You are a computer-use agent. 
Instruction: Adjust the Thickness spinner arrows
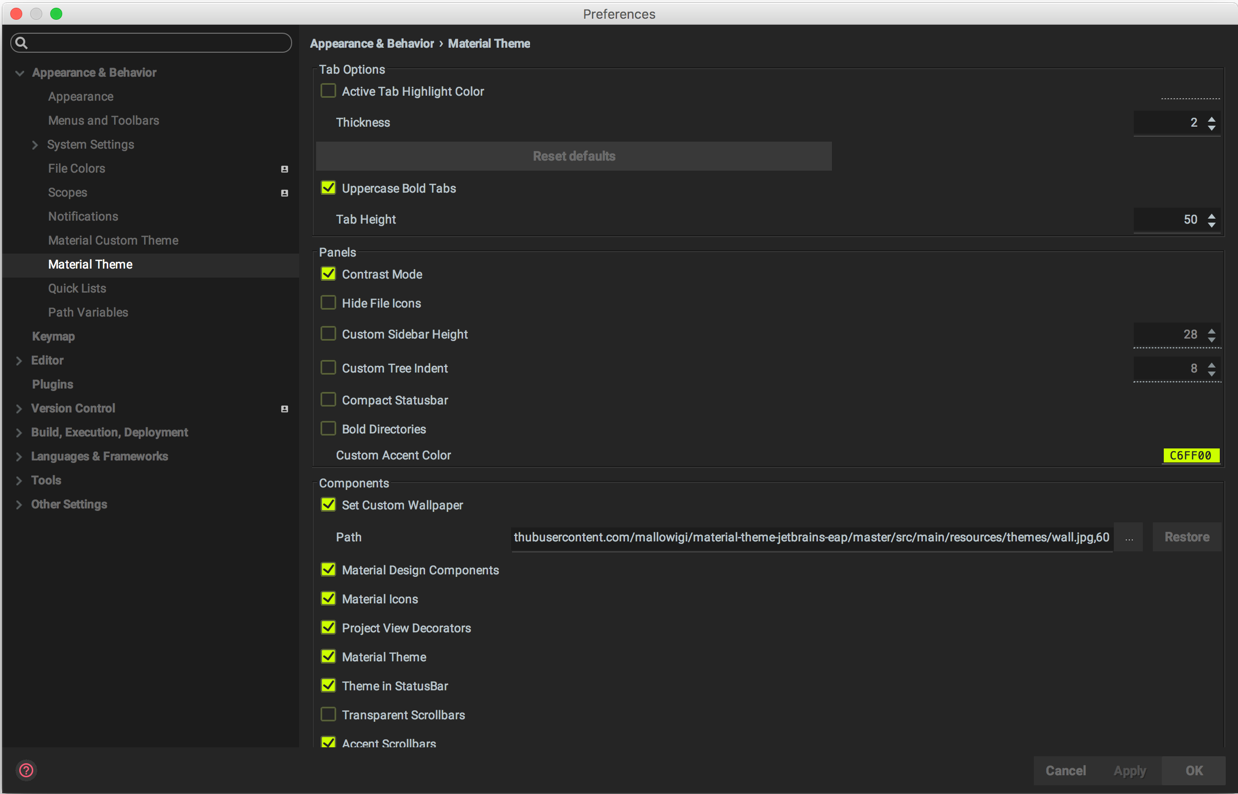[x=1212, y=123]
